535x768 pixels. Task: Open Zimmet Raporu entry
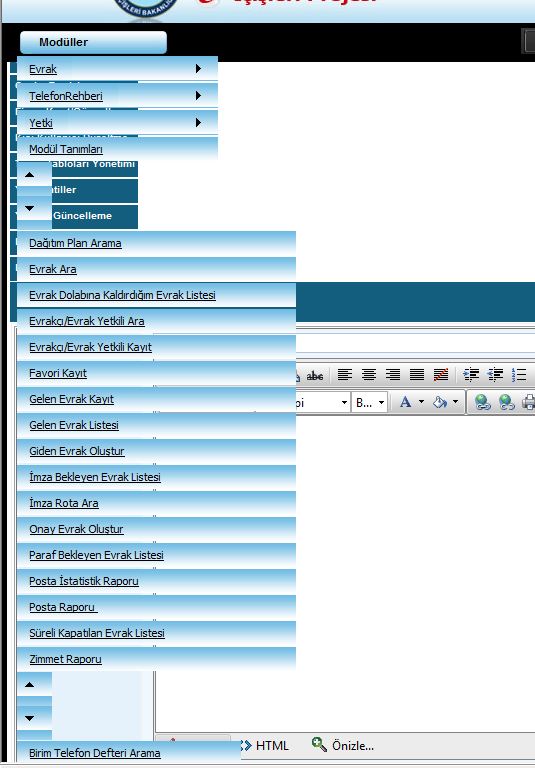point(156,659)
